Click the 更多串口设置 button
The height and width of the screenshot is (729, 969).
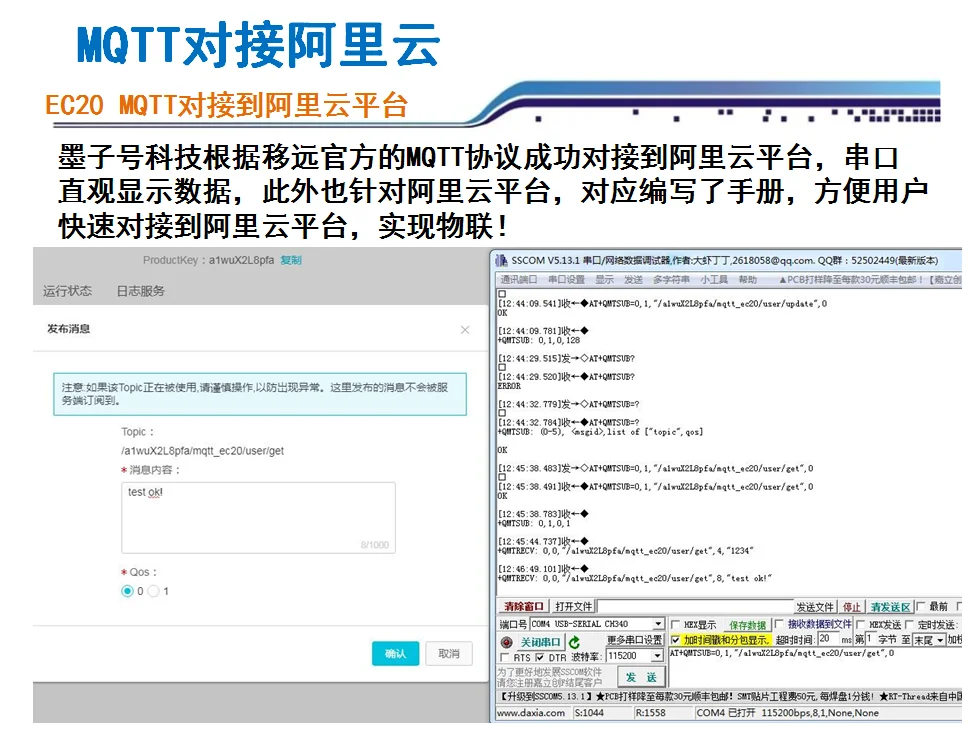(634, 640)
